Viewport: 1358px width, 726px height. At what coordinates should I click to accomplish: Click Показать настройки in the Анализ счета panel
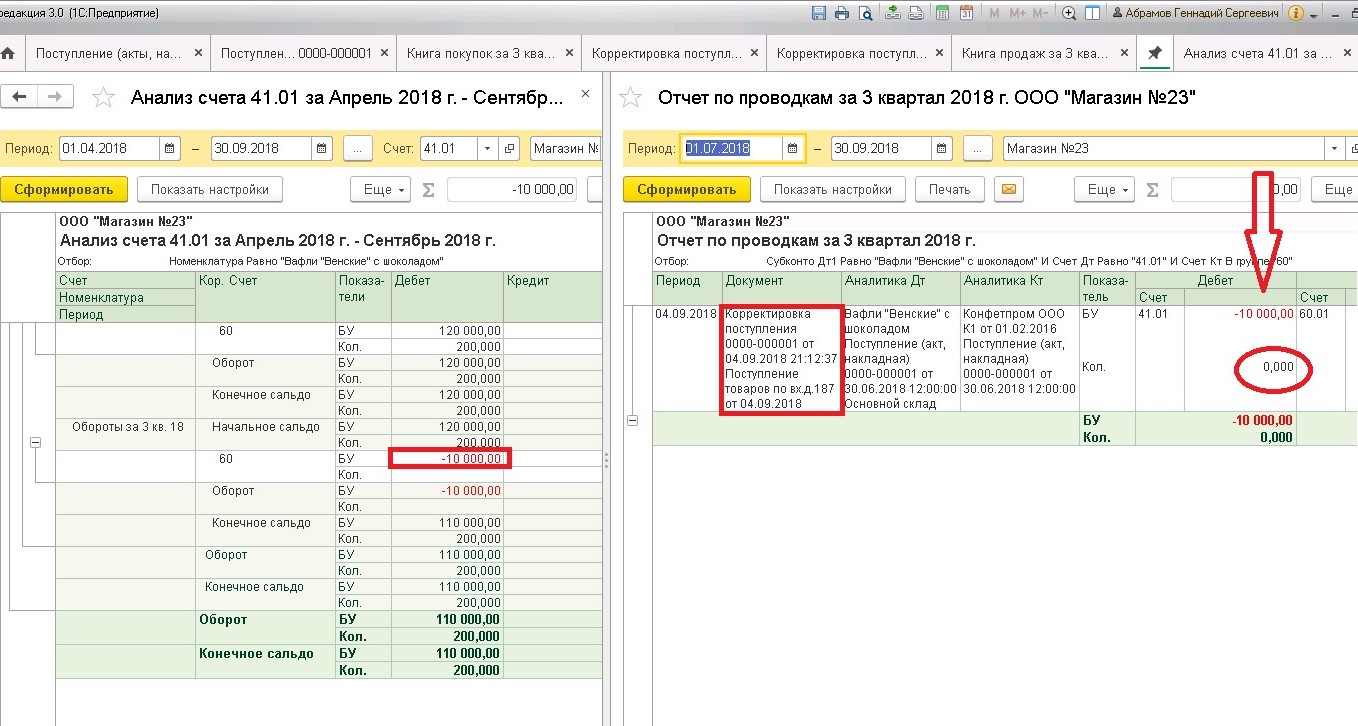[210, 189]
